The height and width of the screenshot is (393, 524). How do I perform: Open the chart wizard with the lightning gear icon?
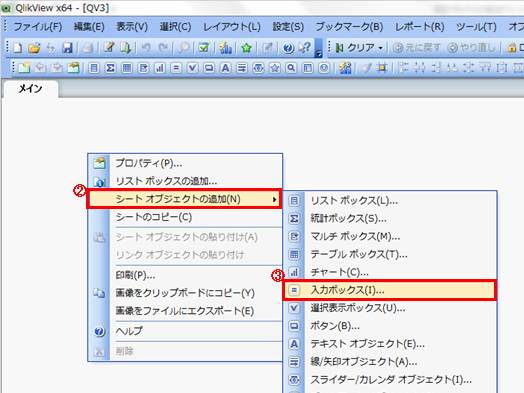(345, 68)
